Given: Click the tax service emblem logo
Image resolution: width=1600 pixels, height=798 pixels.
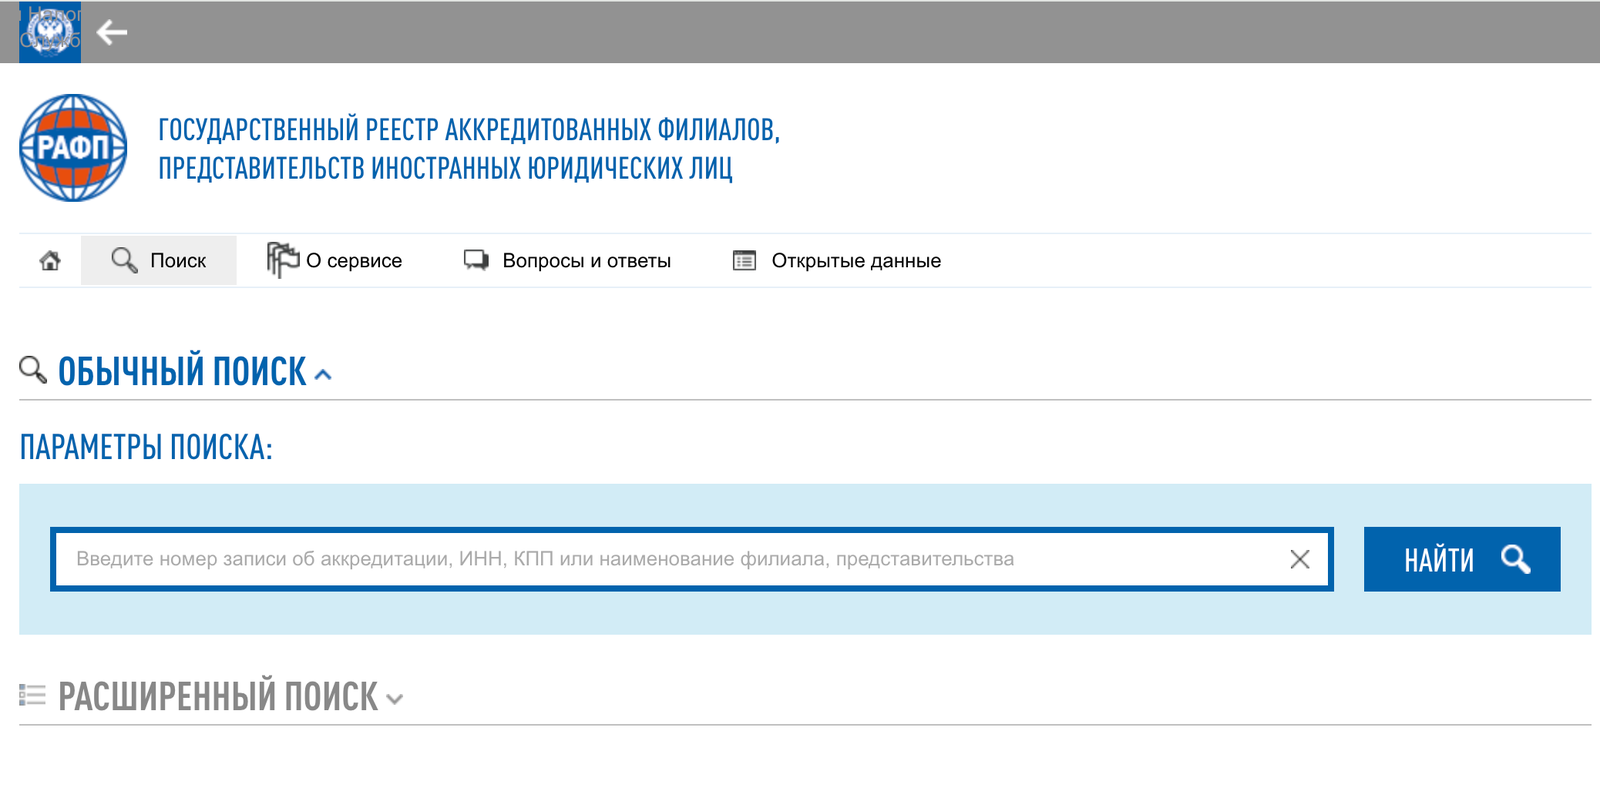Looking at the screenshot, I should tap(50, 32).
